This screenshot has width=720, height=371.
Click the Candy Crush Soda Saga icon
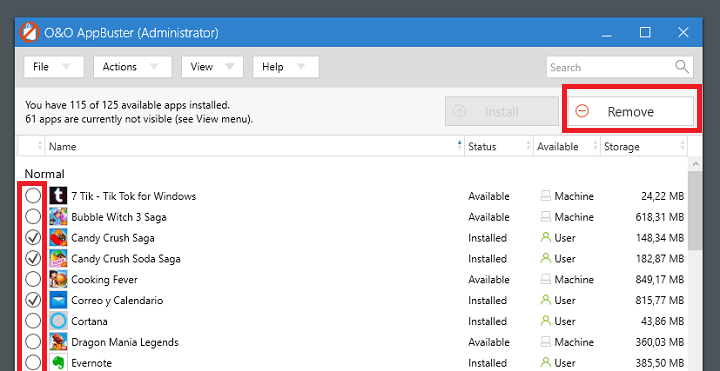(58, 259)
